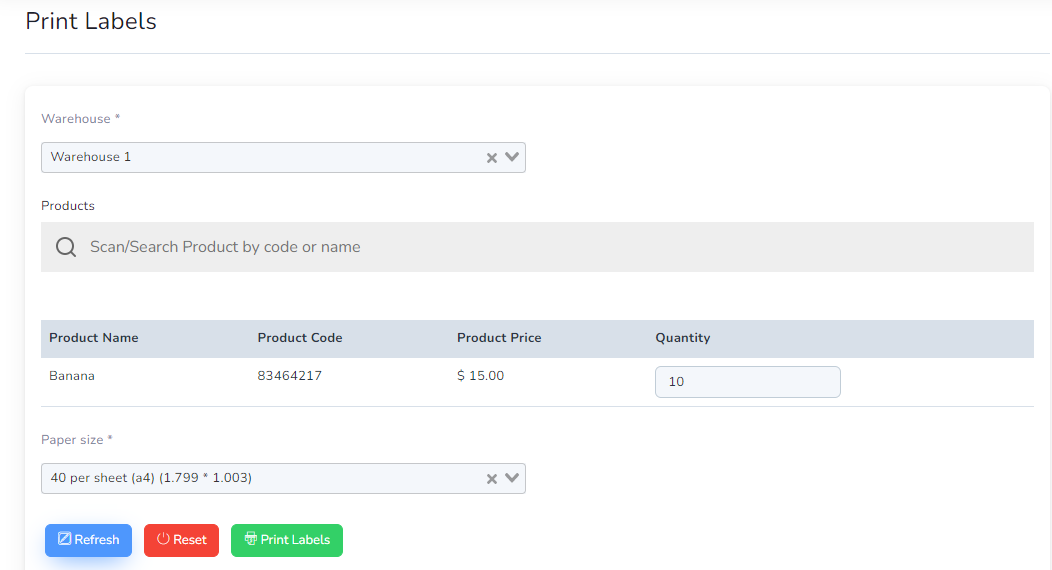1052x570 pixels.
Task: Click the Print Labels page heading
Action: coord(91,21)
